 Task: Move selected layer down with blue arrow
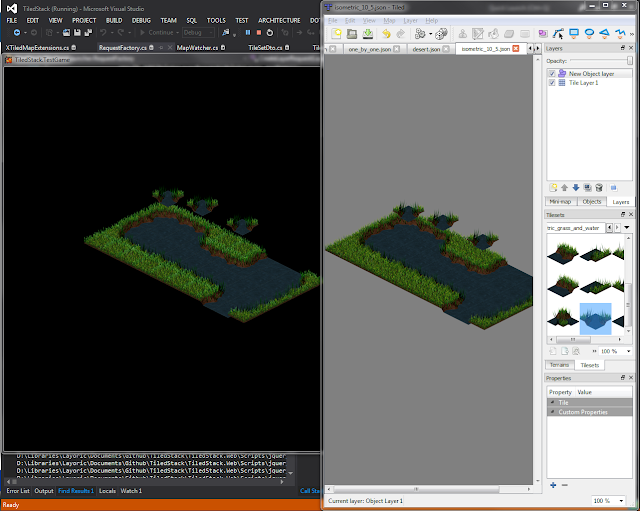click(x=576, y=187)
